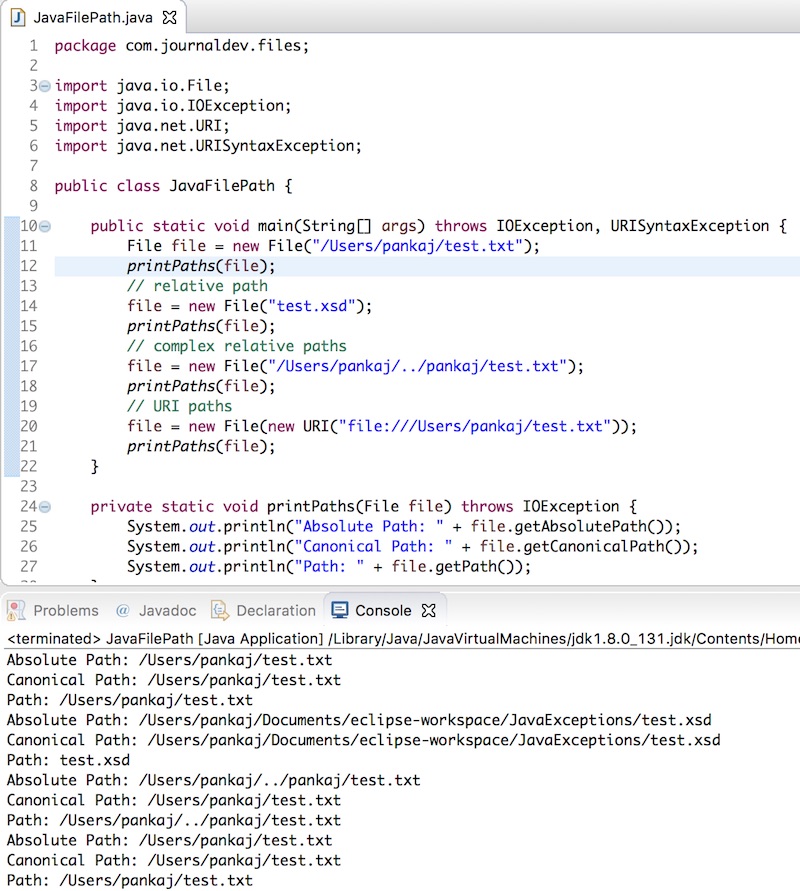
Task: Click the '// URI paths' comment
Action: pyautogui.click(x=180, y=406)
